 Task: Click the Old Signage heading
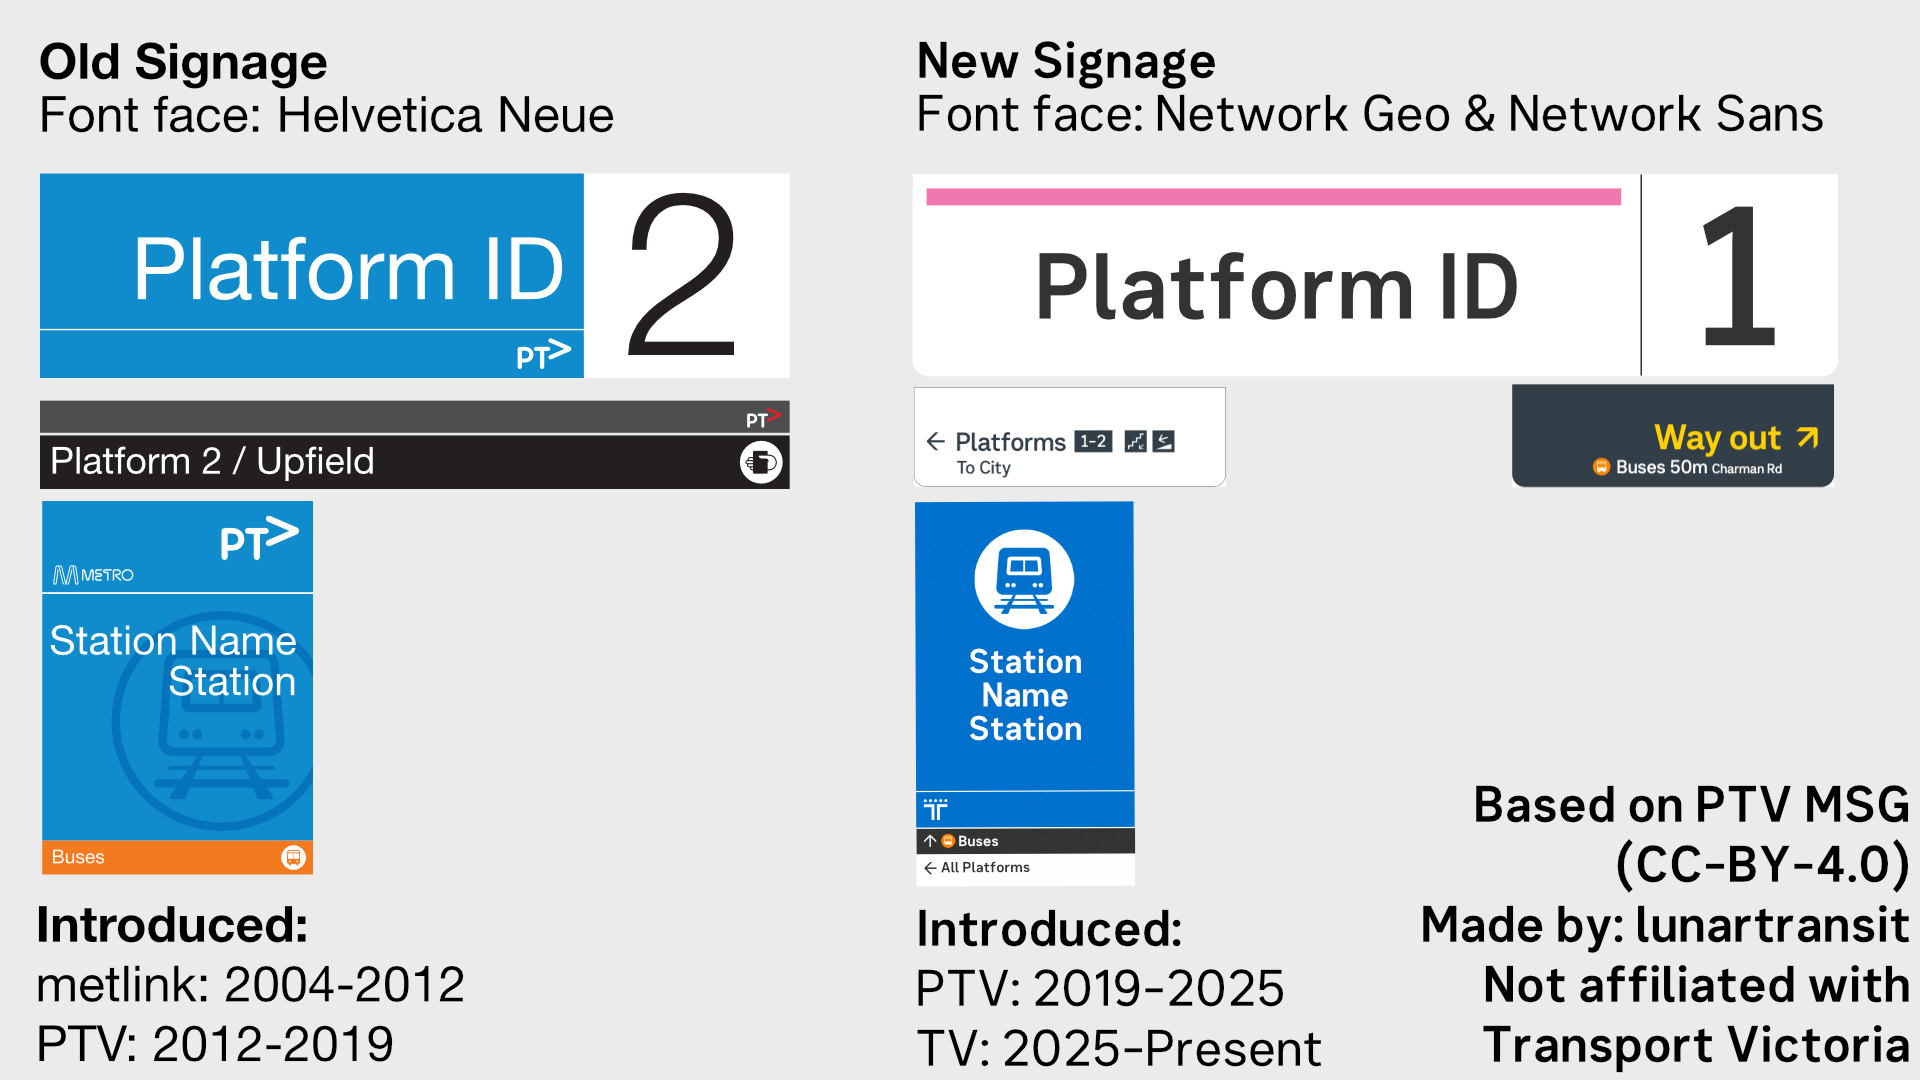(183, 62)
